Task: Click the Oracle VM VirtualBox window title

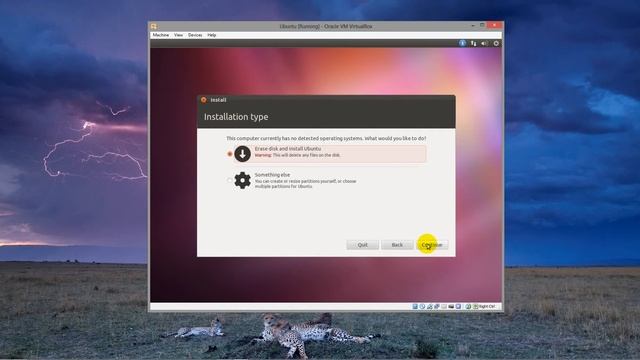Action: [326, 26]
